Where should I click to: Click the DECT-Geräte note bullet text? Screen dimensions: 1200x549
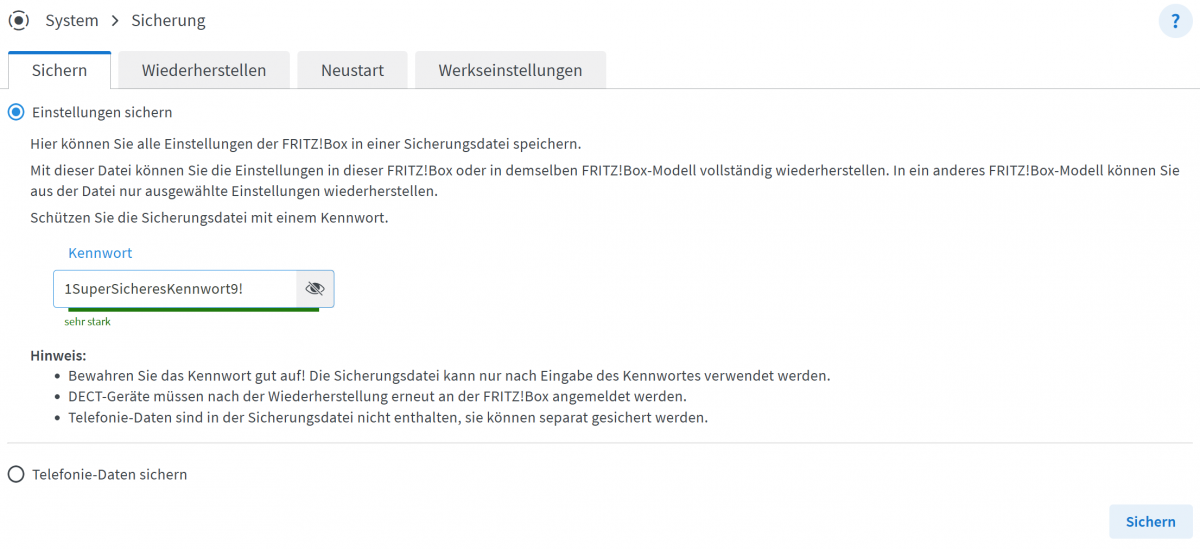click(377, 397)
